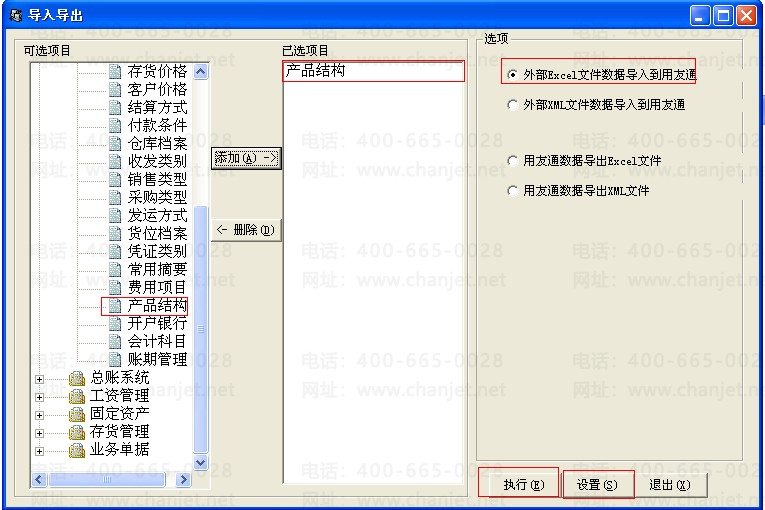Click the 执行(E) button
The height and width of the screenshot is (510, 765).
coord(523,485)
